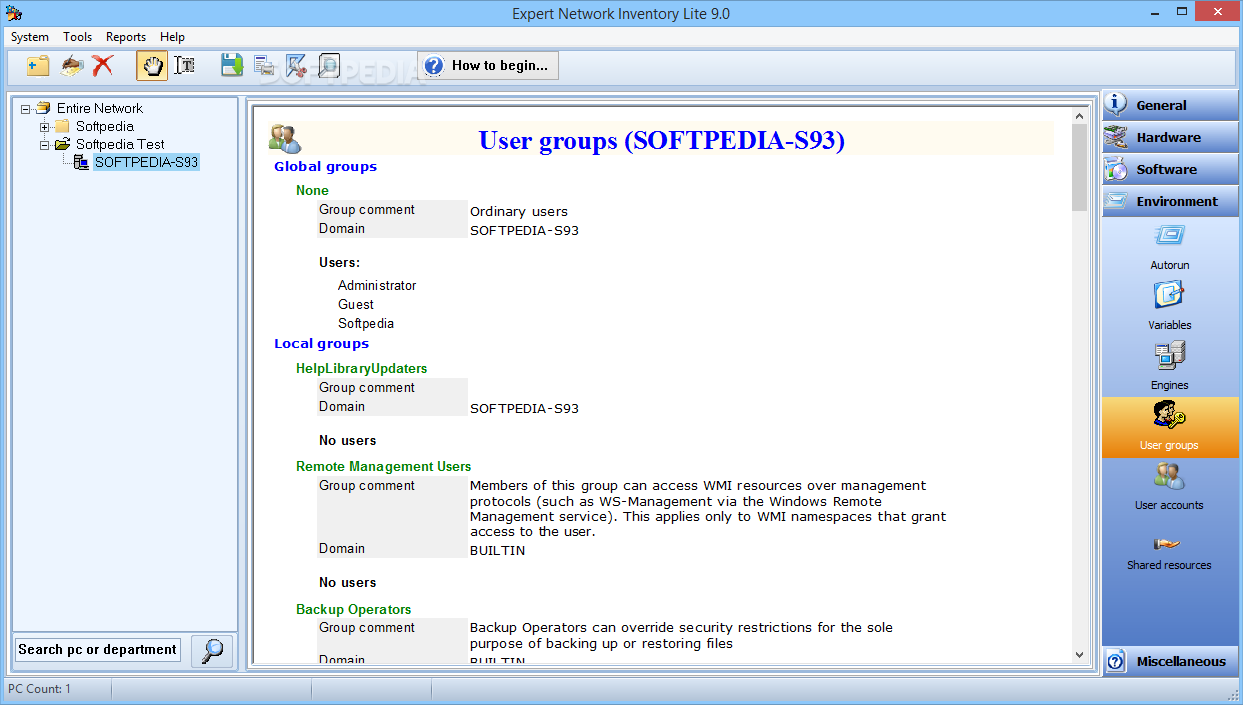
Task: Open the Miscellaneous category tab
Action: 1170,661
